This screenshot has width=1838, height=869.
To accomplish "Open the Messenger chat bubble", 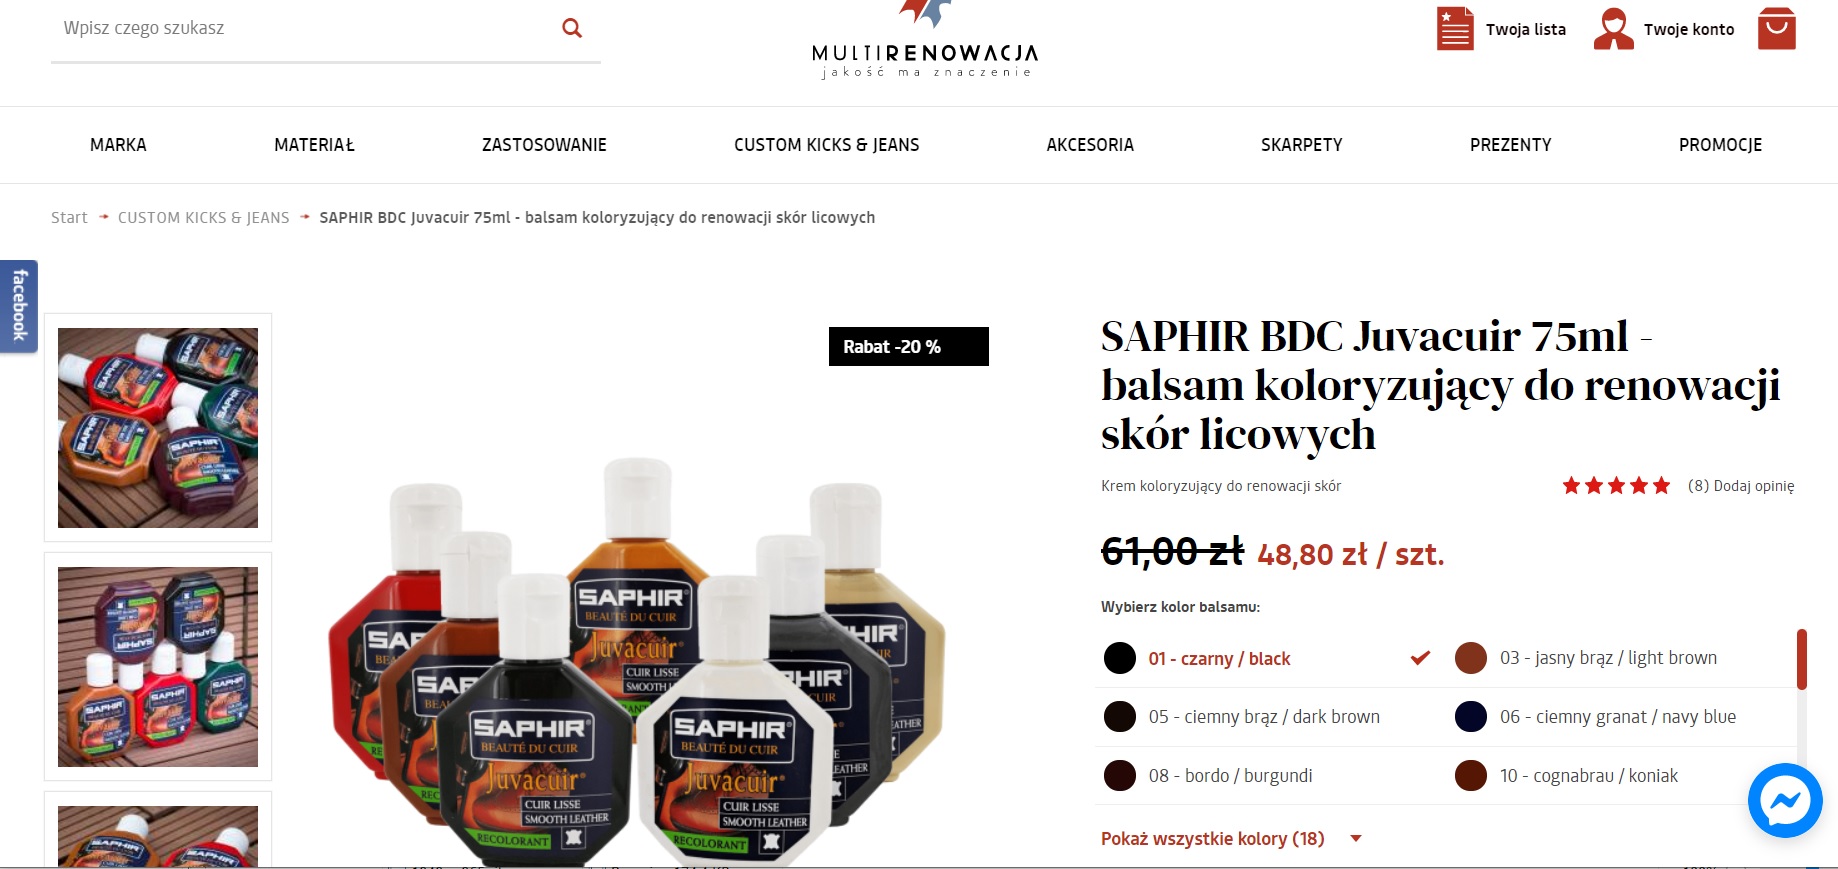I will coord(1785,800).
